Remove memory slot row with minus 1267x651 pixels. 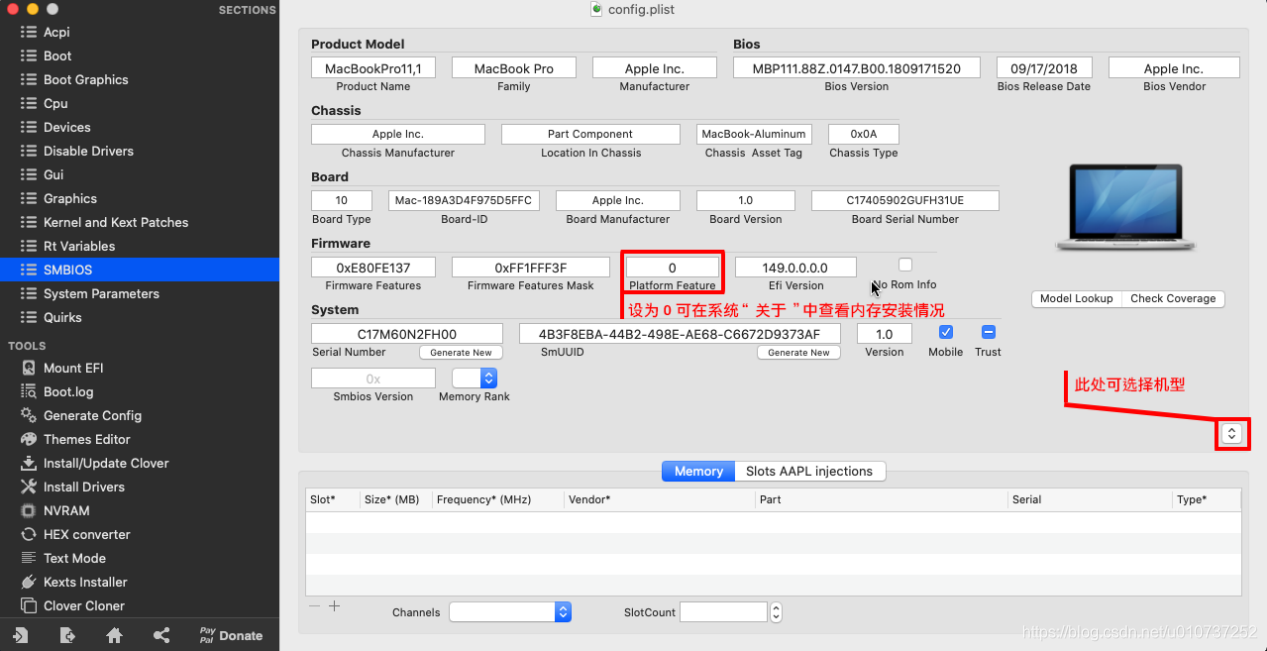coord(315,606)
